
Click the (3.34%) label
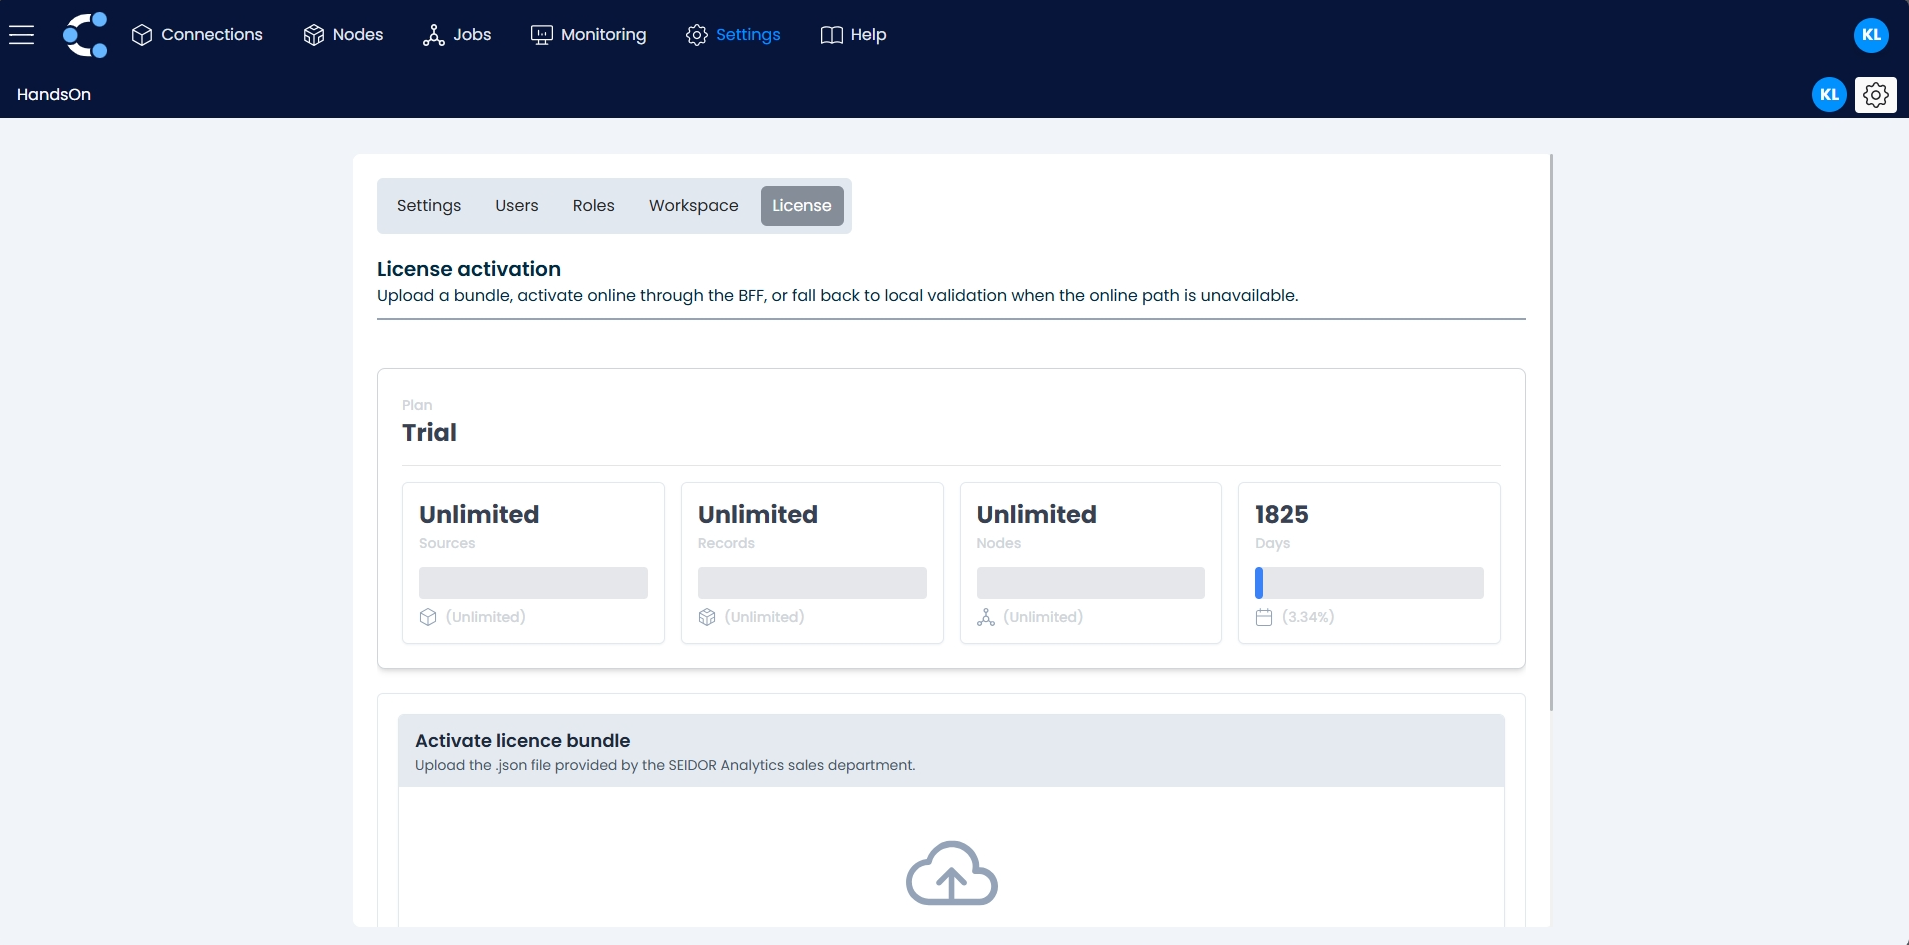point(1308,617)
